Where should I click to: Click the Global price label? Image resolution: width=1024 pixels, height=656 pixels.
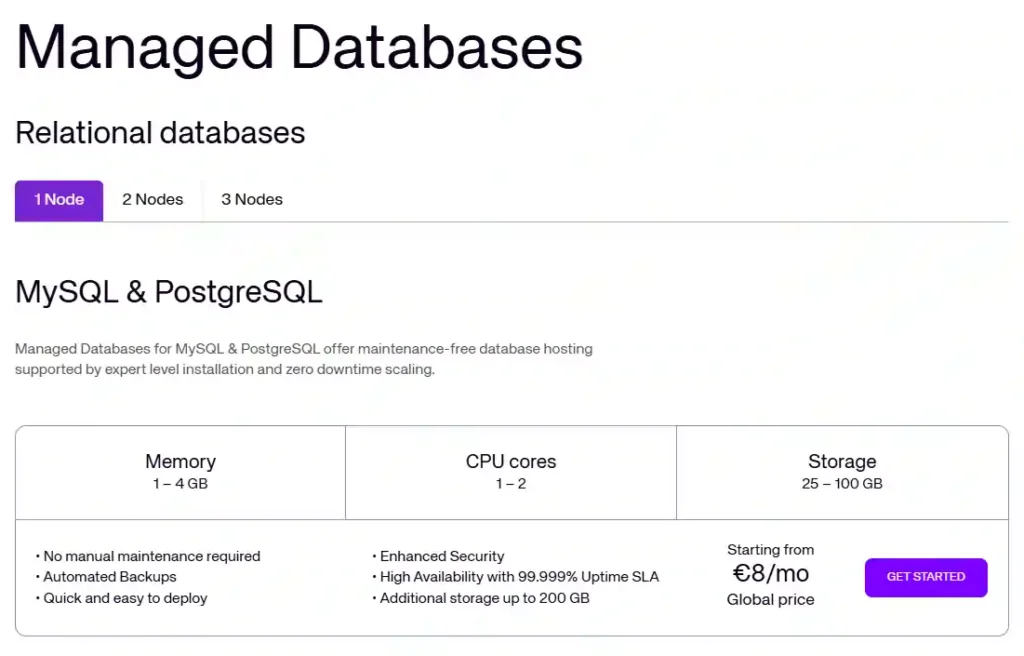click(x=770, y=599)
